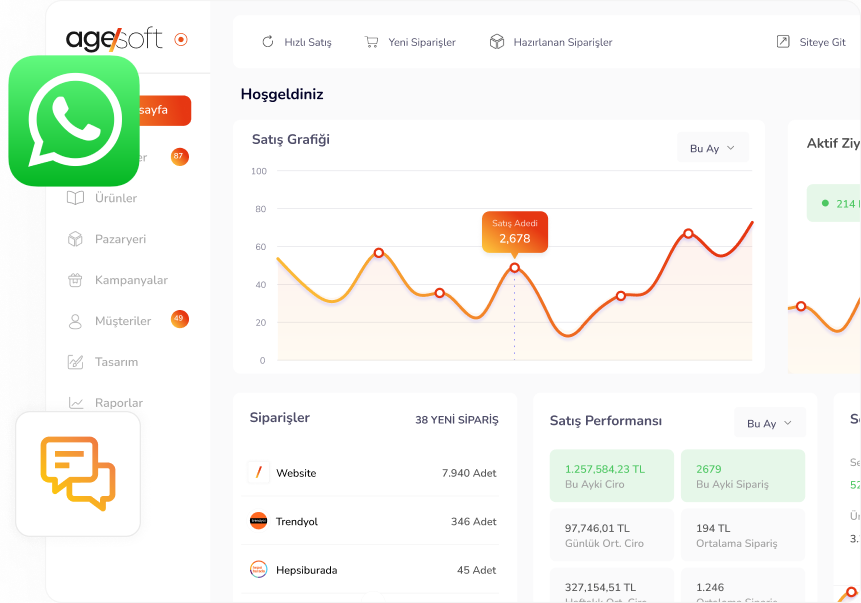Click the Bu Ayki Ciro label

(x=595, y=484)
